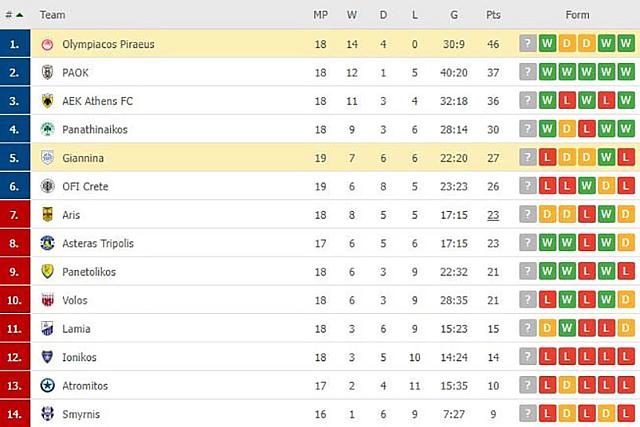Click the Asteras Tripolis crest icon
The image size is (640, 427).
point(47,243)
